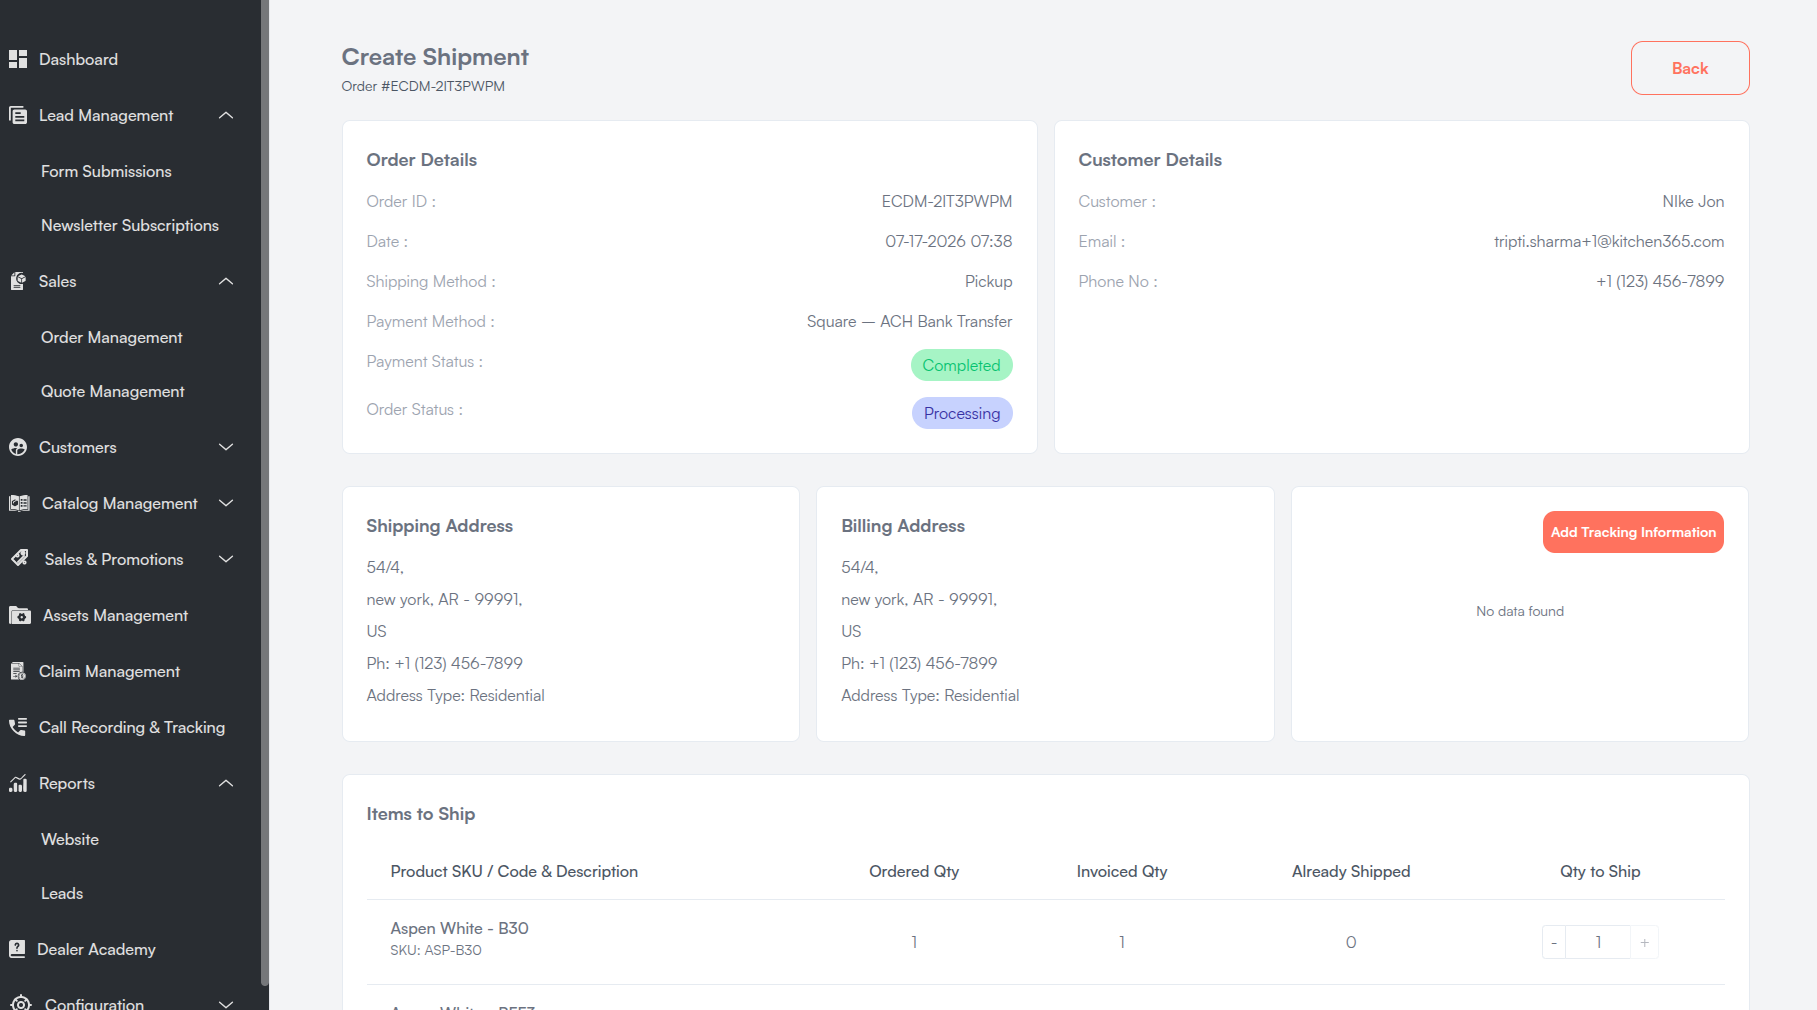Click the Qty to Ship input for ASP-B30
The width and height of the screenshot is (1817, 1010).
1598,942
